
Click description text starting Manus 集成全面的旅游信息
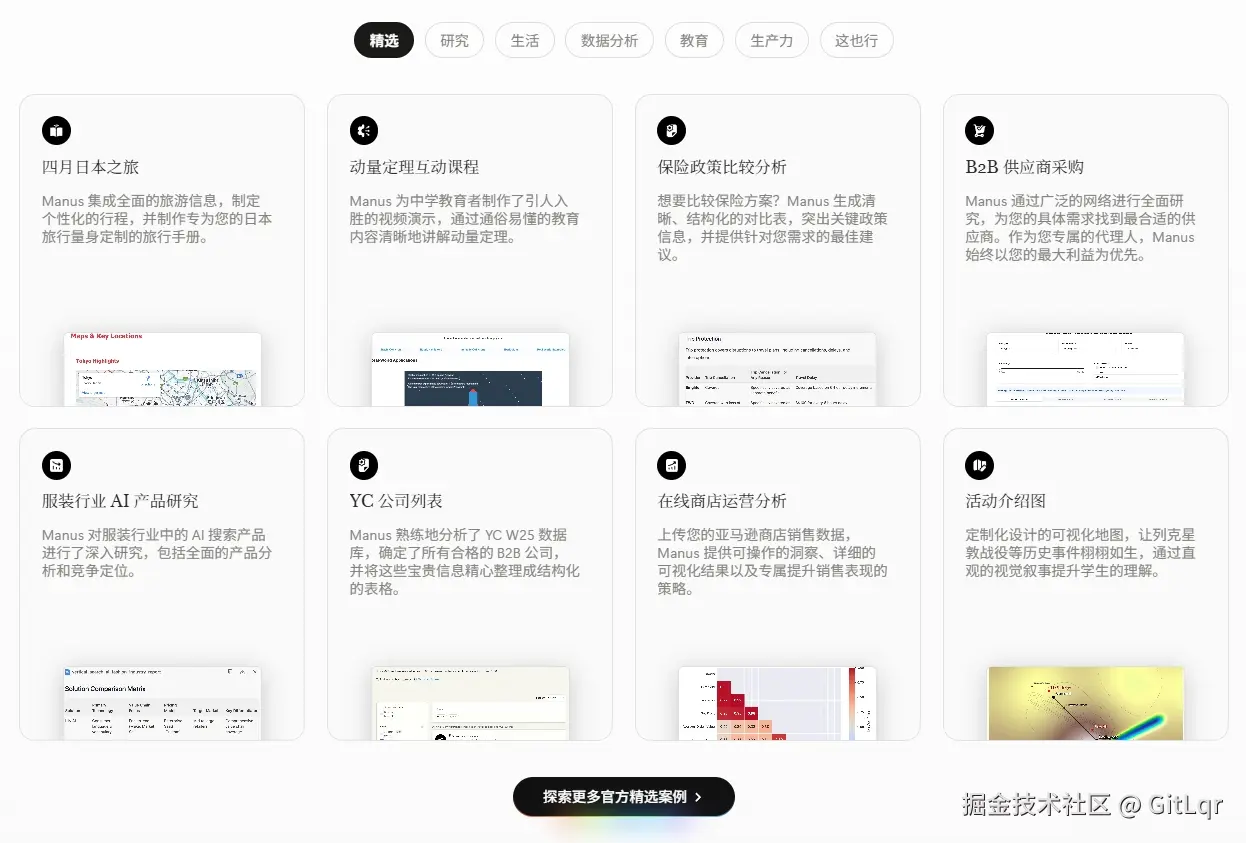pyautogui.click(x=157, y=219)
